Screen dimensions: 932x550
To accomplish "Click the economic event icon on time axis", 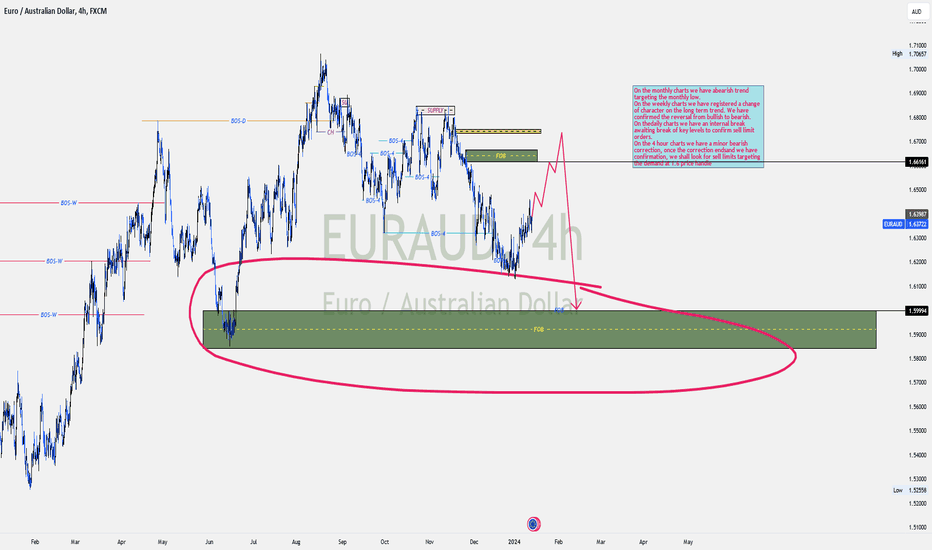I will click(x=533, y=524).
